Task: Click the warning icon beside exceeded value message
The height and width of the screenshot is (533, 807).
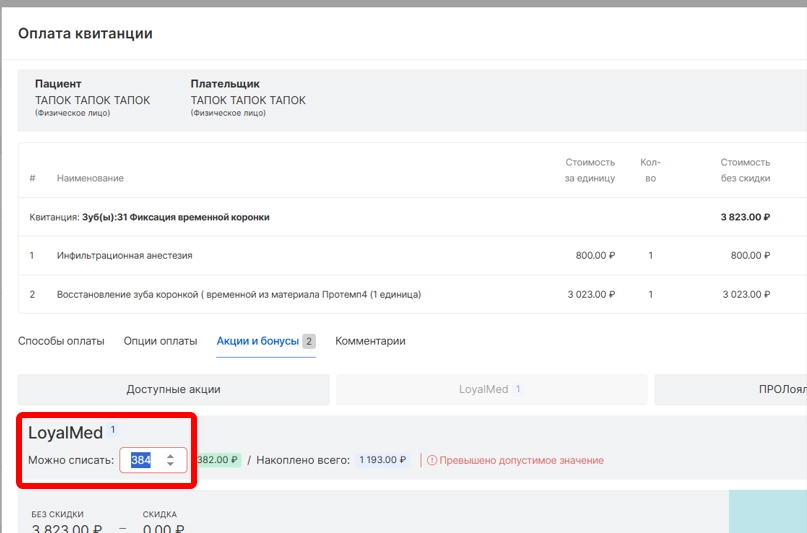Action: [432, 460]
